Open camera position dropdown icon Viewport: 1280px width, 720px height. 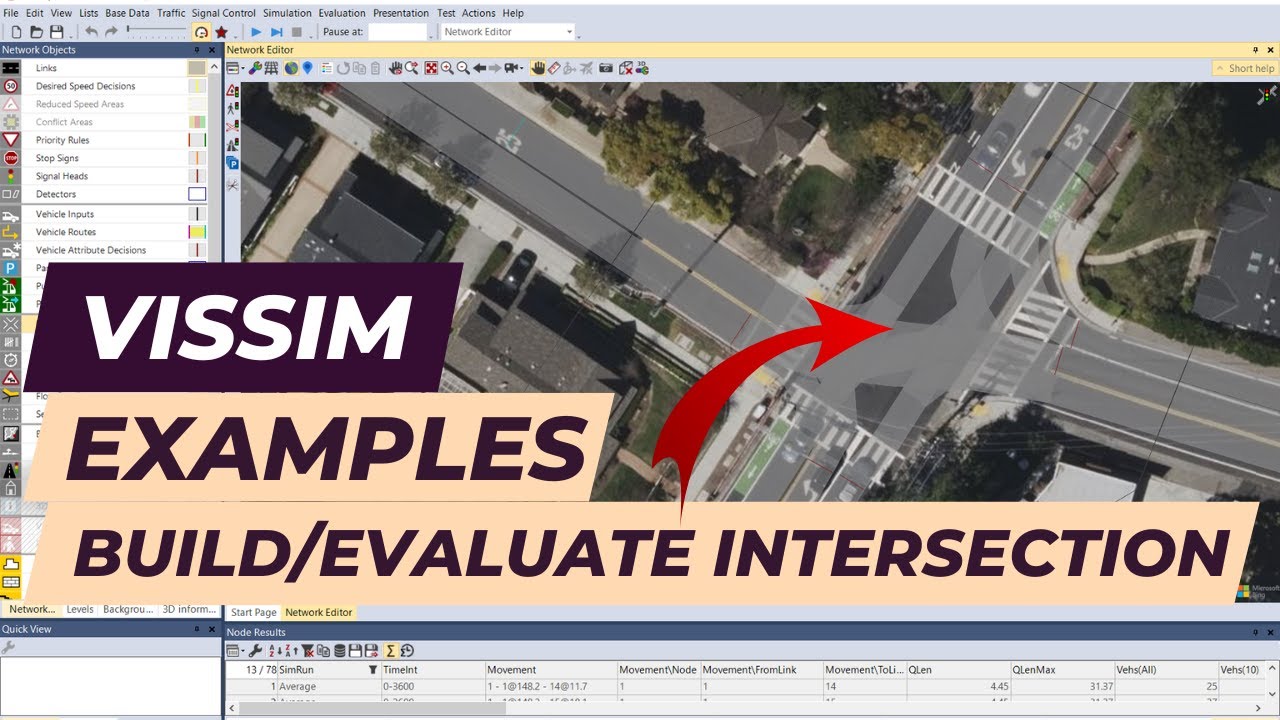(x=513, y=68)
